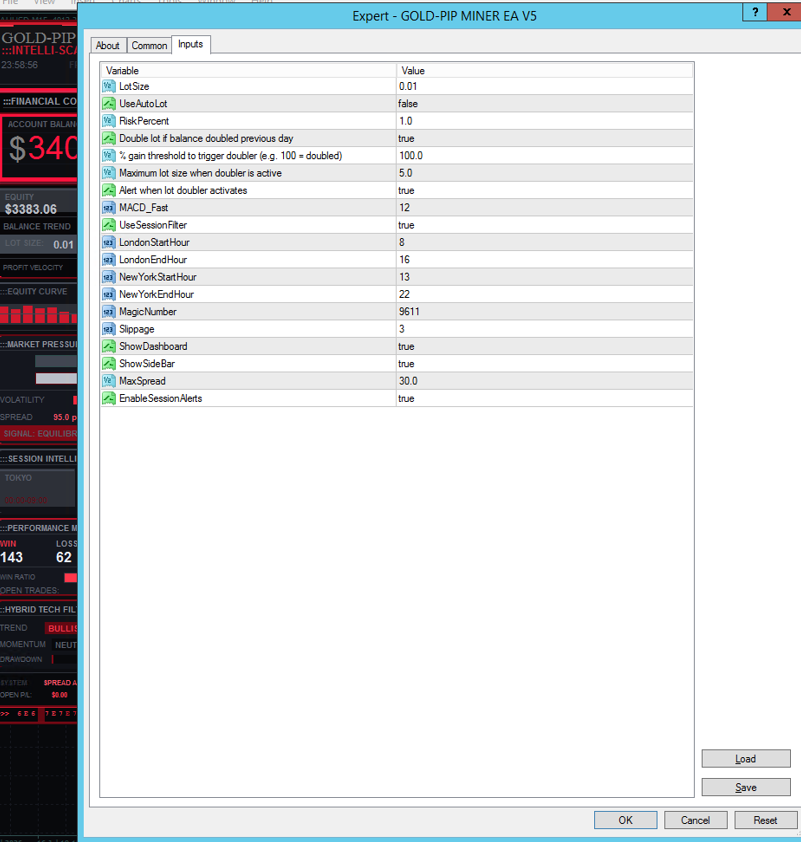Click the Value column header

click(544, 70)
